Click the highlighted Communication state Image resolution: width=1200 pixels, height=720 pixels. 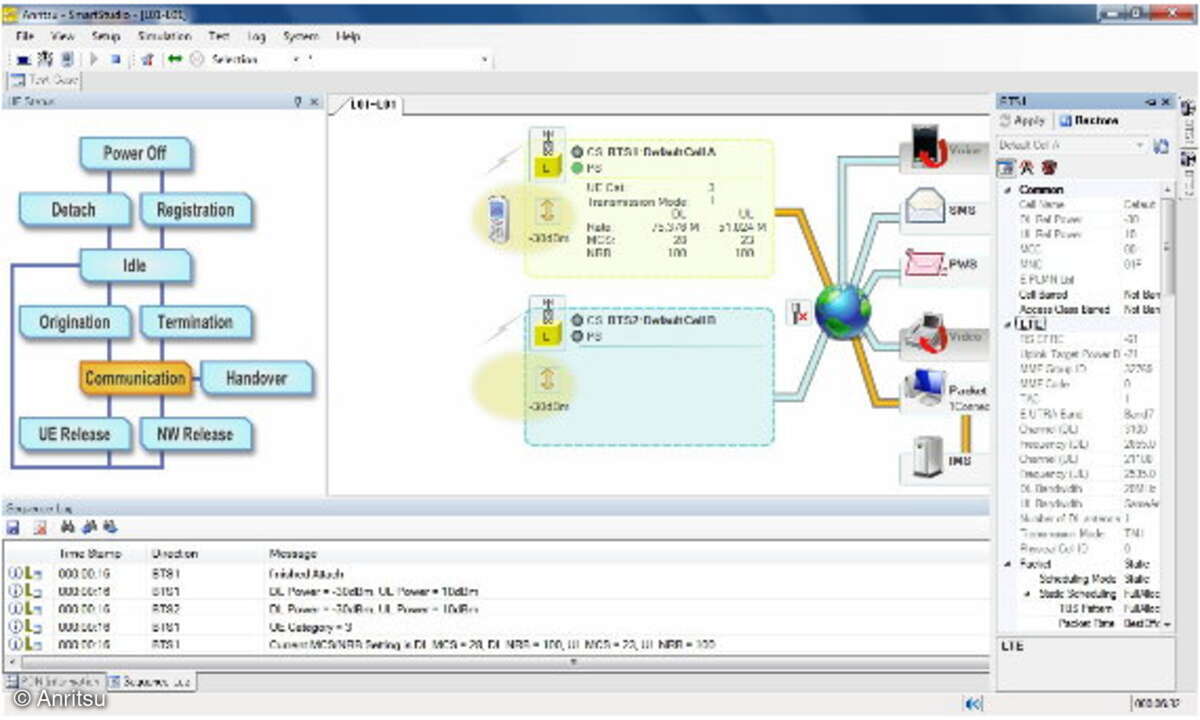135,378
